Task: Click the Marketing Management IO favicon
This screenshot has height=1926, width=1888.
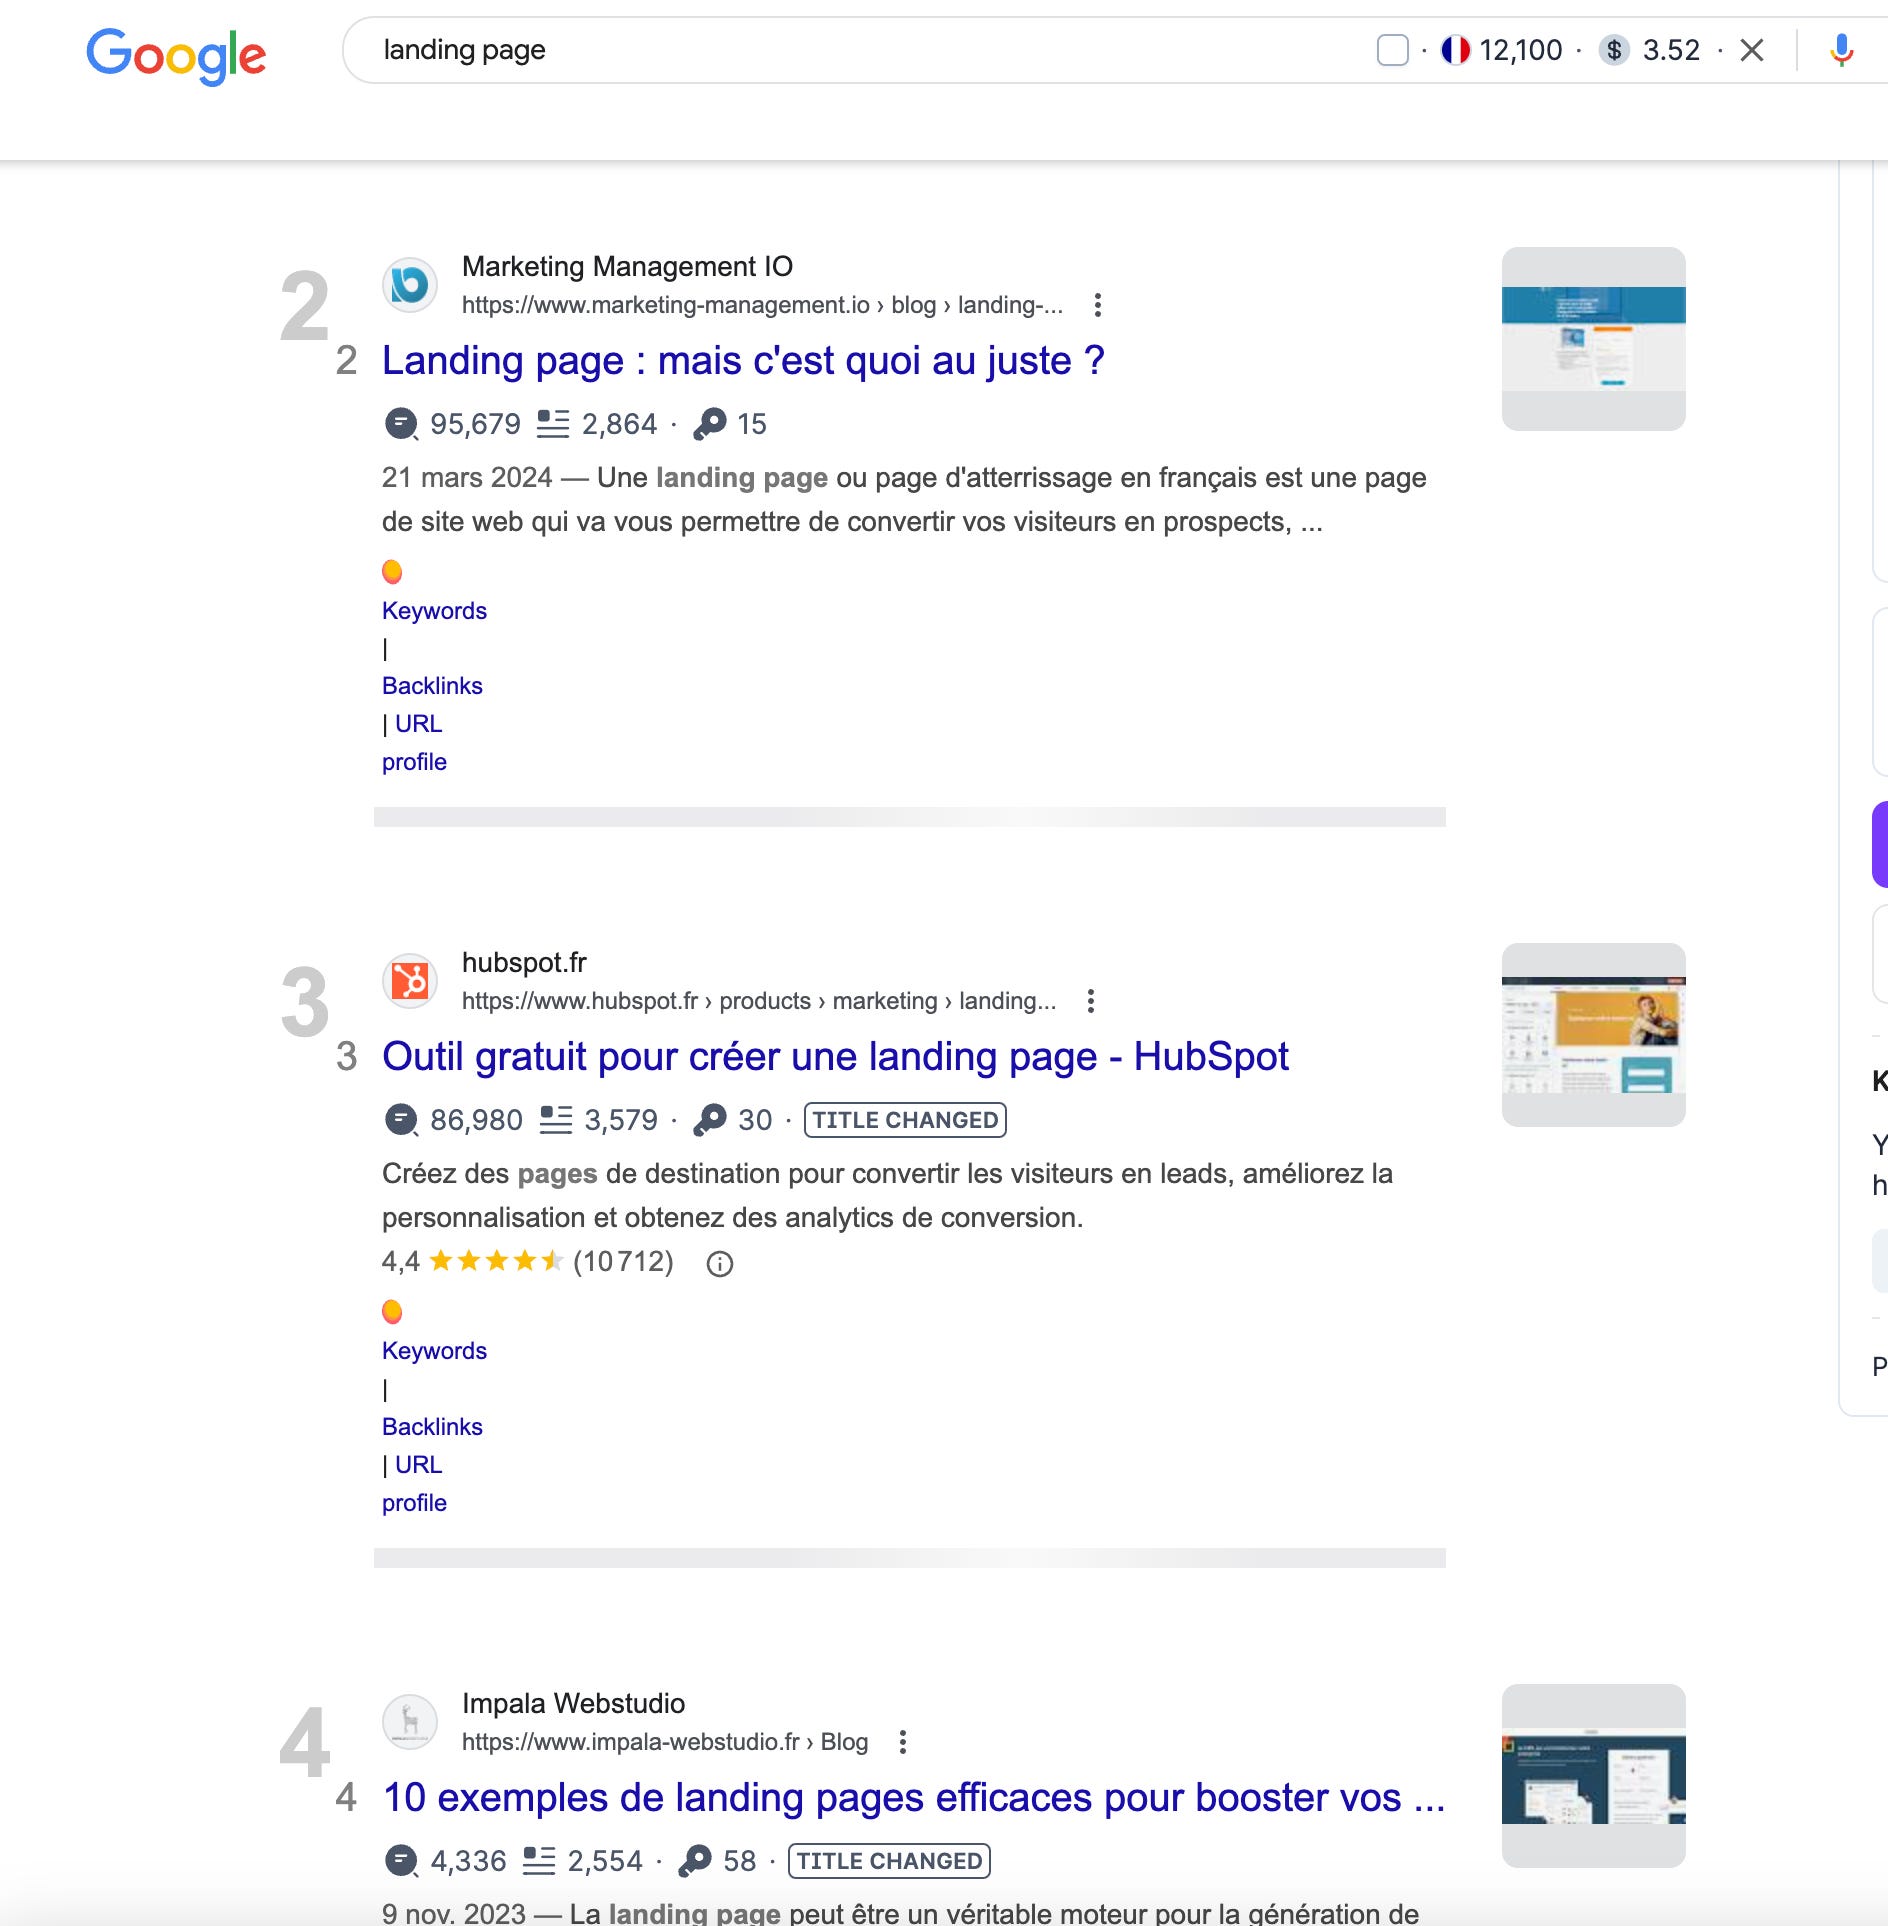Action: click(x=410, y=285)
